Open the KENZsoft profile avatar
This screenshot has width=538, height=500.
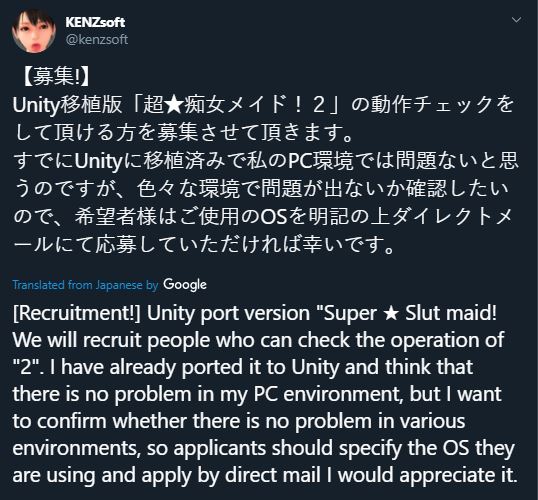tap(34, 31)
